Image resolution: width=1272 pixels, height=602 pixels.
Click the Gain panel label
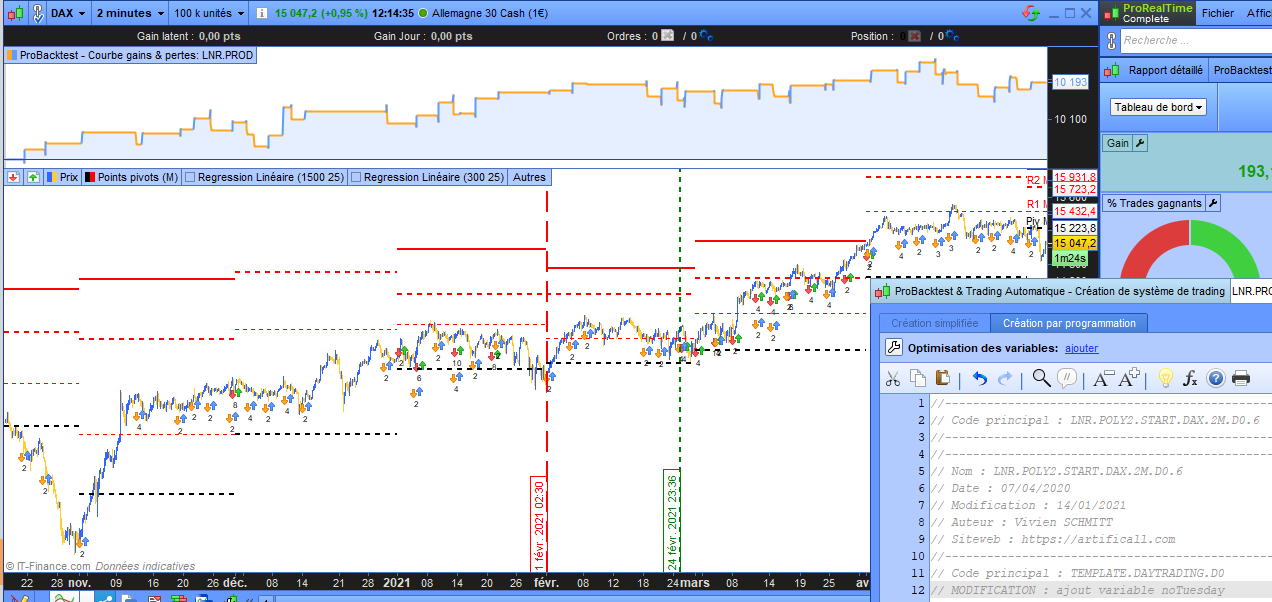point(1118,143)
